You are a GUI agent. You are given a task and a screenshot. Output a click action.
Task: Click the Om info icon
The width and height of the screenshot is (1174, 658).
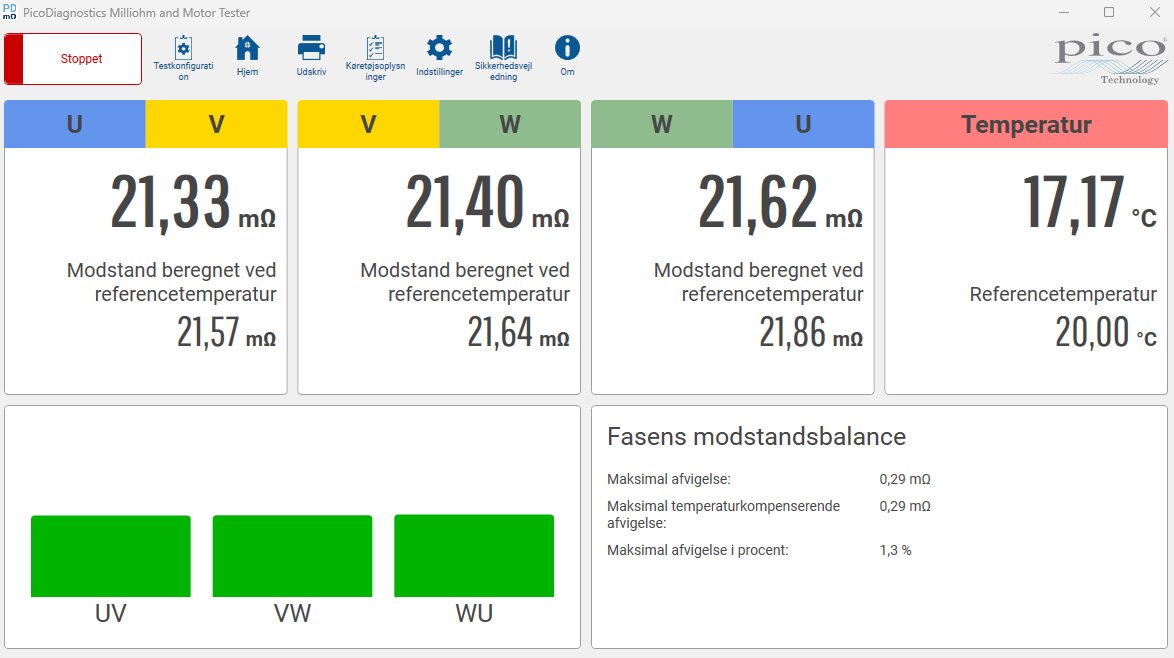point(567,48)
